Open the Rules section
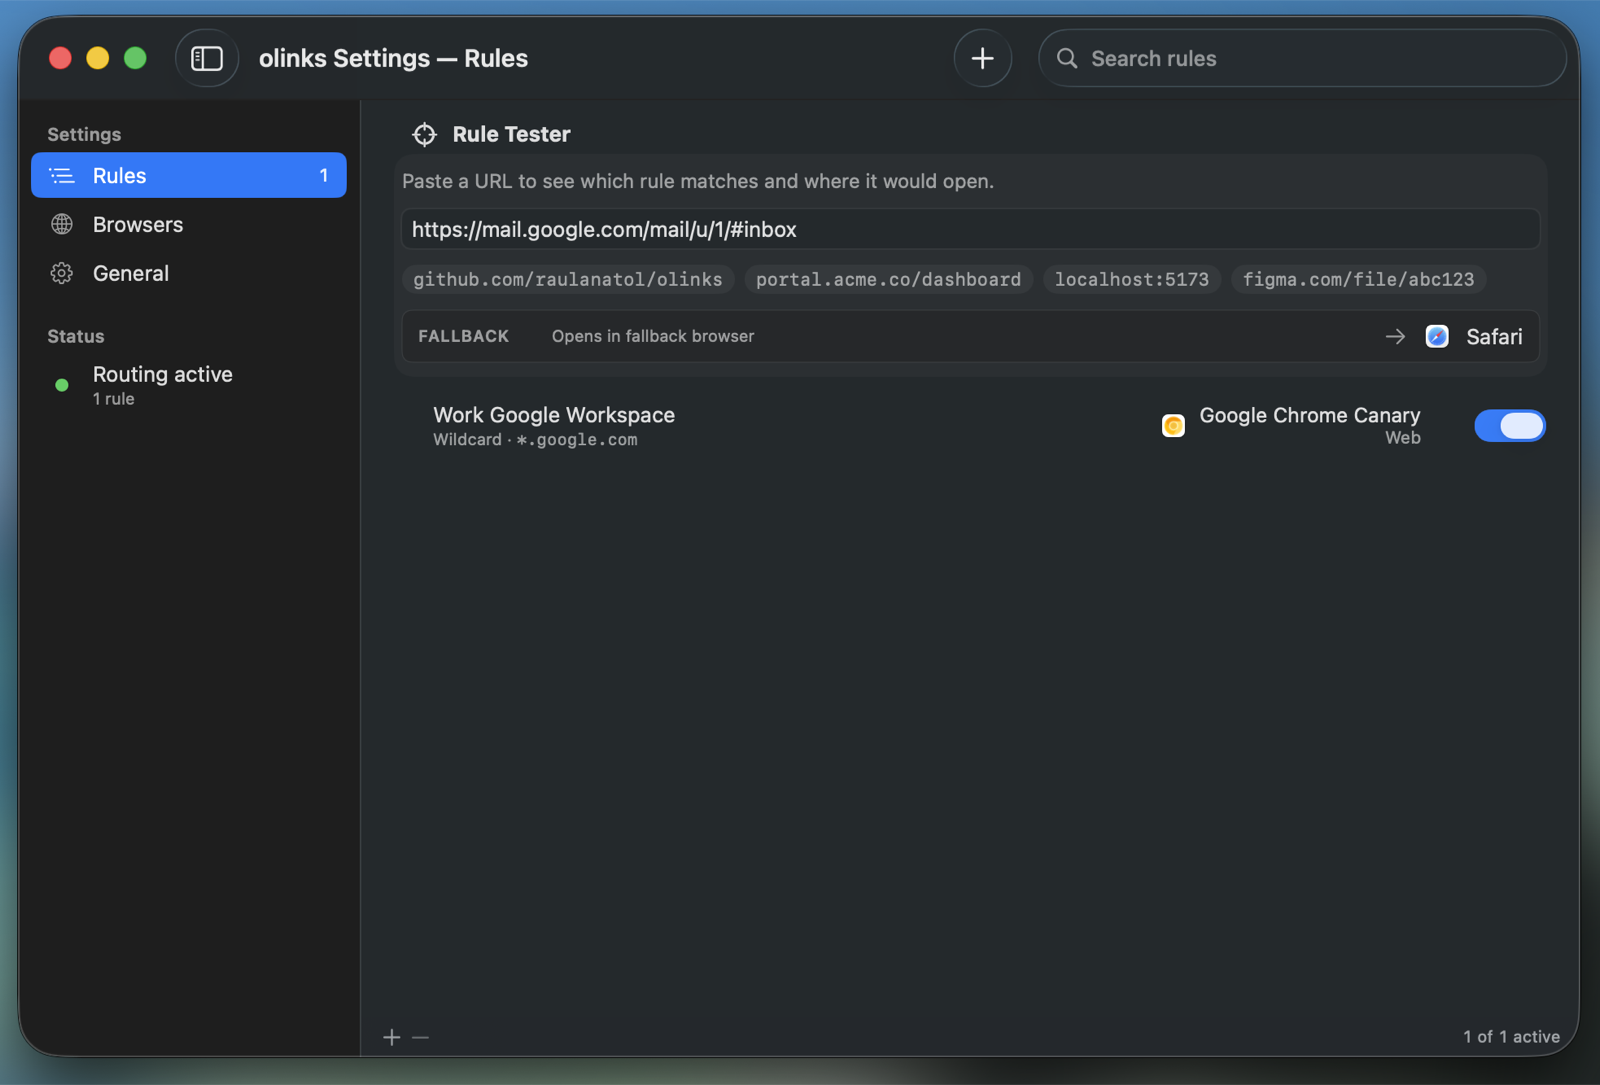The height and width of the screenshot is (1085, 1600). (189, 176)
